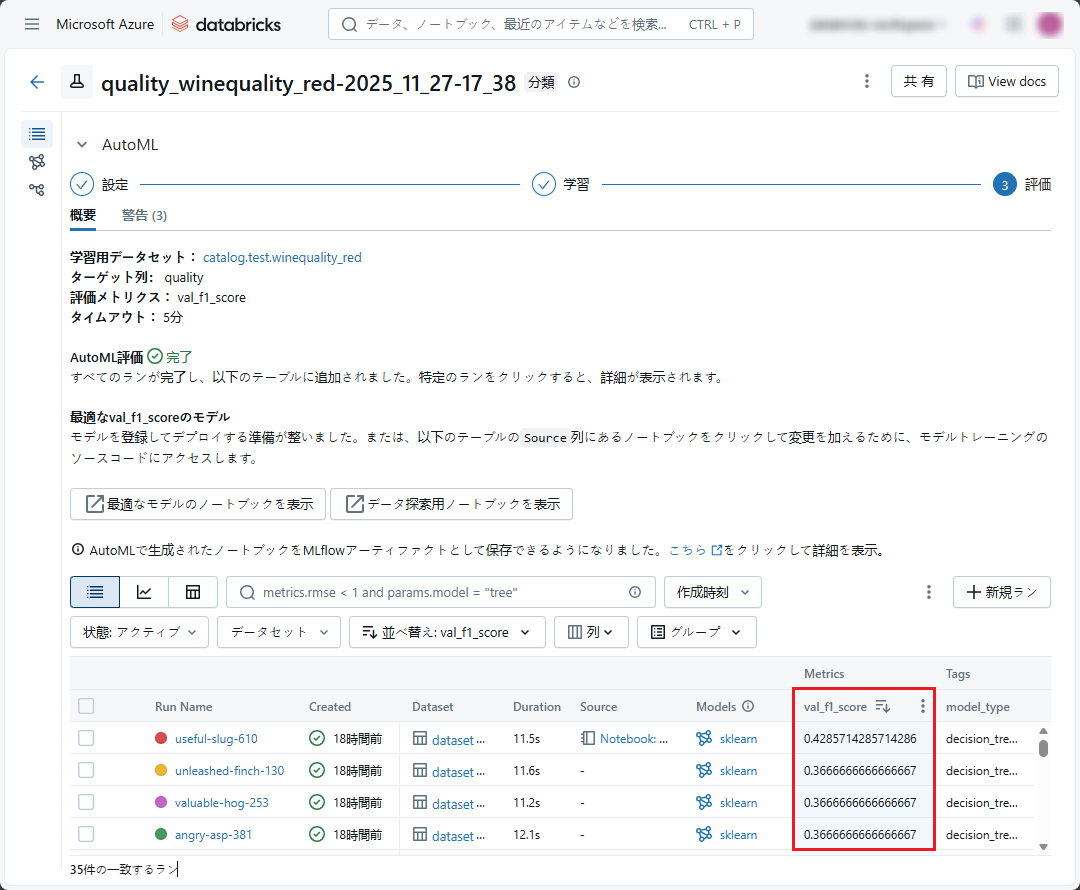Select the valuable-hog-253 run checkbox
Screen dimensions: 1080x890
(x=86, y=802)
